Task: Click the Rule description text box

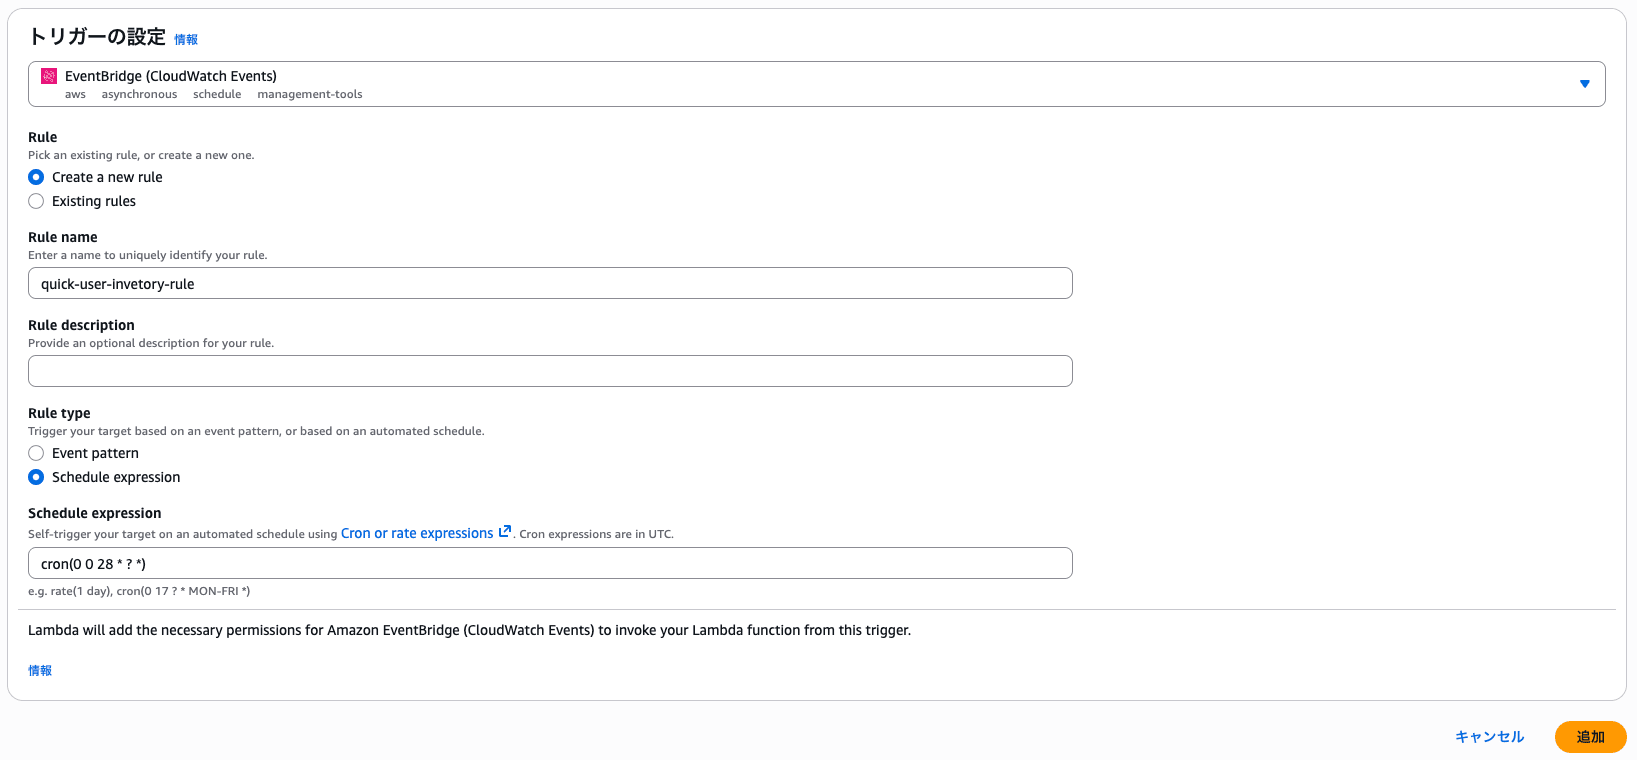Action: click(550, 371)
